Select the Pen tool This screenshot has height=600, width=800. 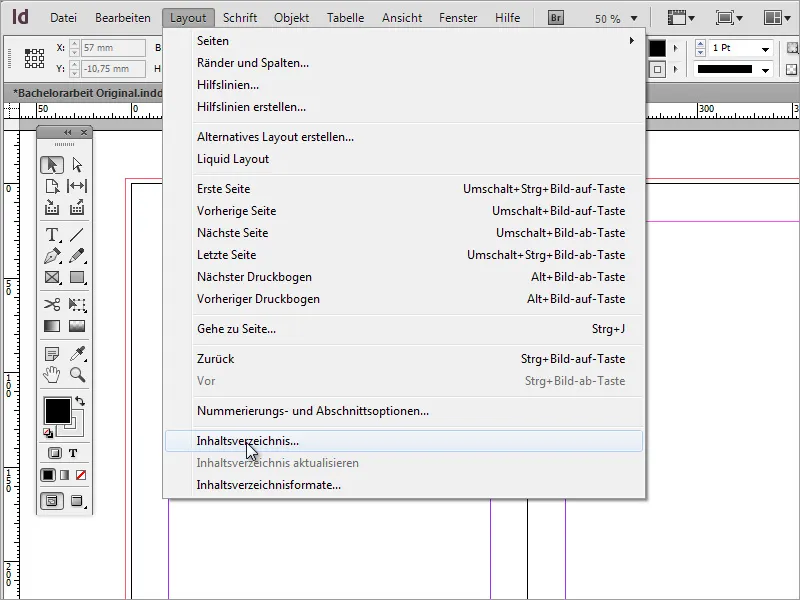pyautogui.click(x=52, y=256)
